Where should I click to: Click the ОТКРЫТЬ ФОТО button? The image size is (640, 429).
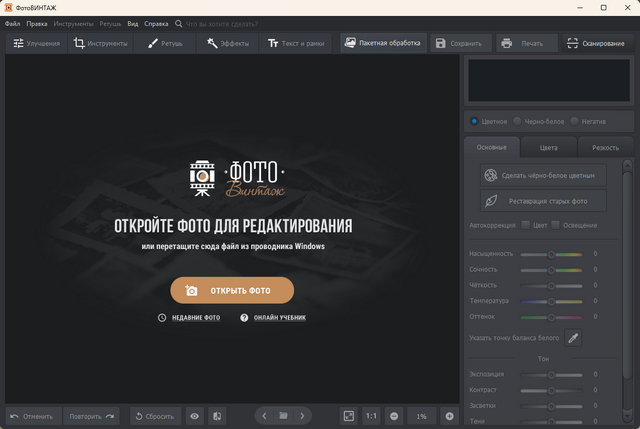[x=232, y=291]
